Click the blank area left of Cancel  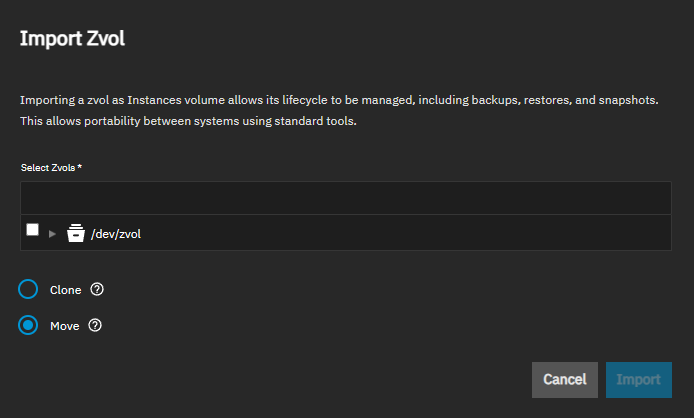tap(300, 380)
